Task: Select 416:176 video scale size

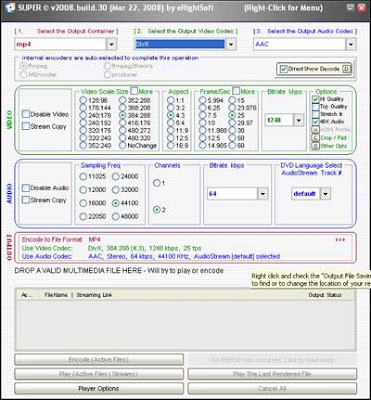Action: [x=122, y=123]
